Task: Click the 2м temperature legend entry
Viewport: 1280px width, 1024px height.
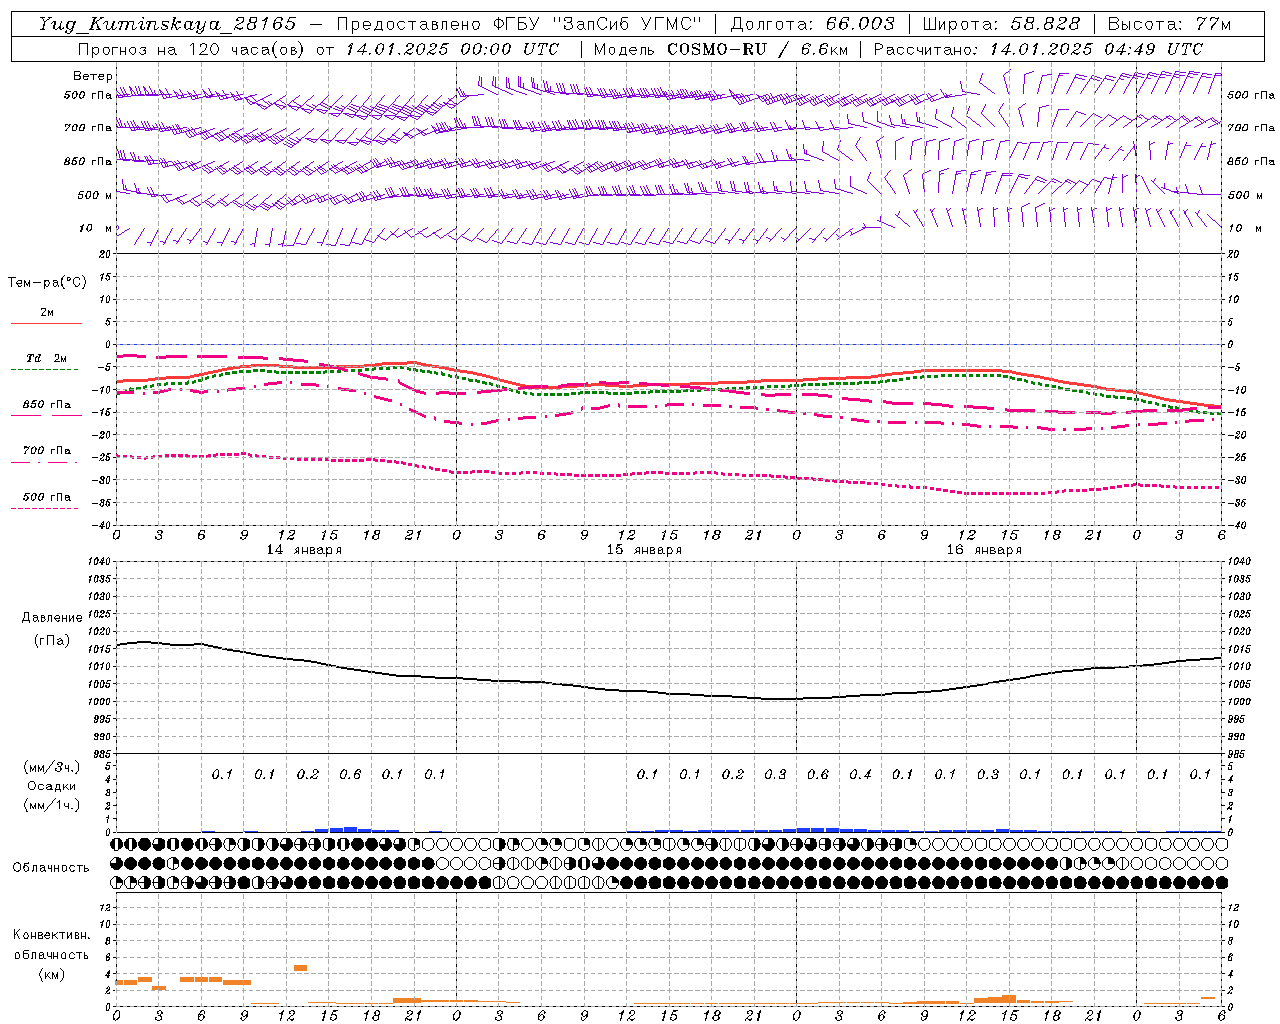Action: pyautogui.click(x=47, y=313)
